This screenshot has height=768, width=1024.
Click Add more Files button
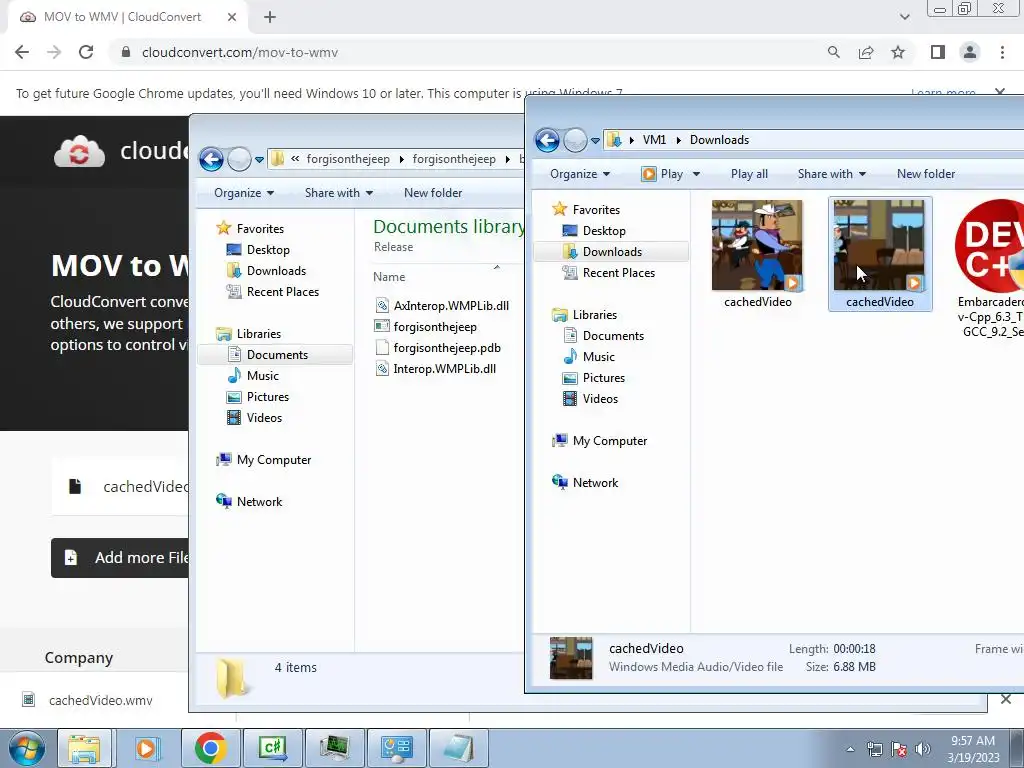click(x=120, y=558)
